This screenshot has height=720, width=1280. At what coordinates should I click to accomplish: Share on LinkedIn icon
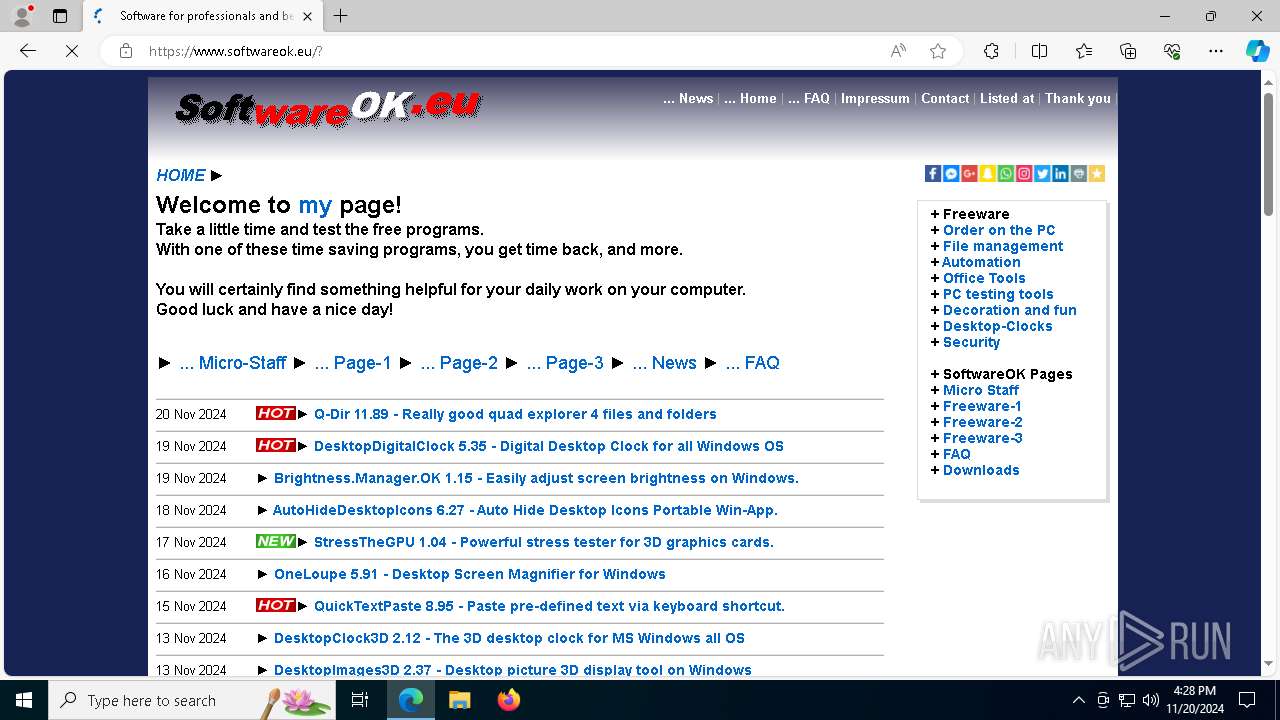[x=1060, y=174]
